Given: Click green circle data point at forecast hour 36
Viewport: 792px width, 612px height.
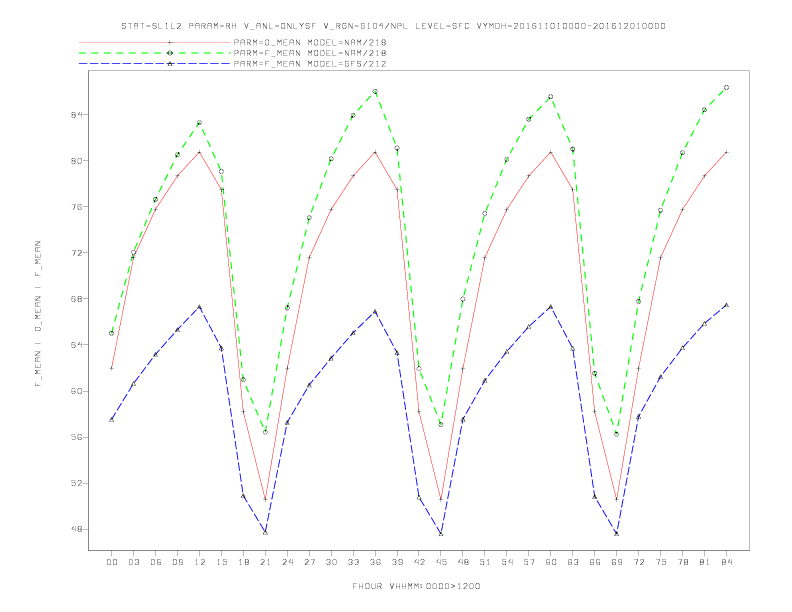Looking at the screenshot, I should pos(375,91).
